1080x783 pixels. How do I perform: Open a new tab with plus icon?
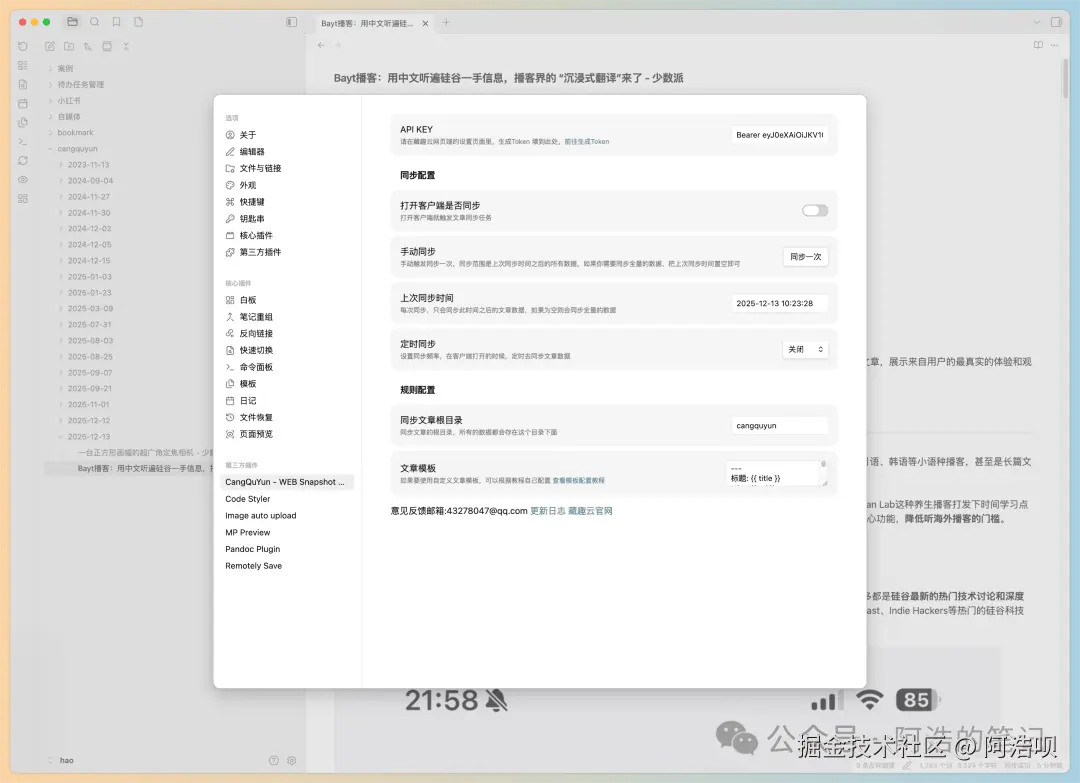click(446, 22)
